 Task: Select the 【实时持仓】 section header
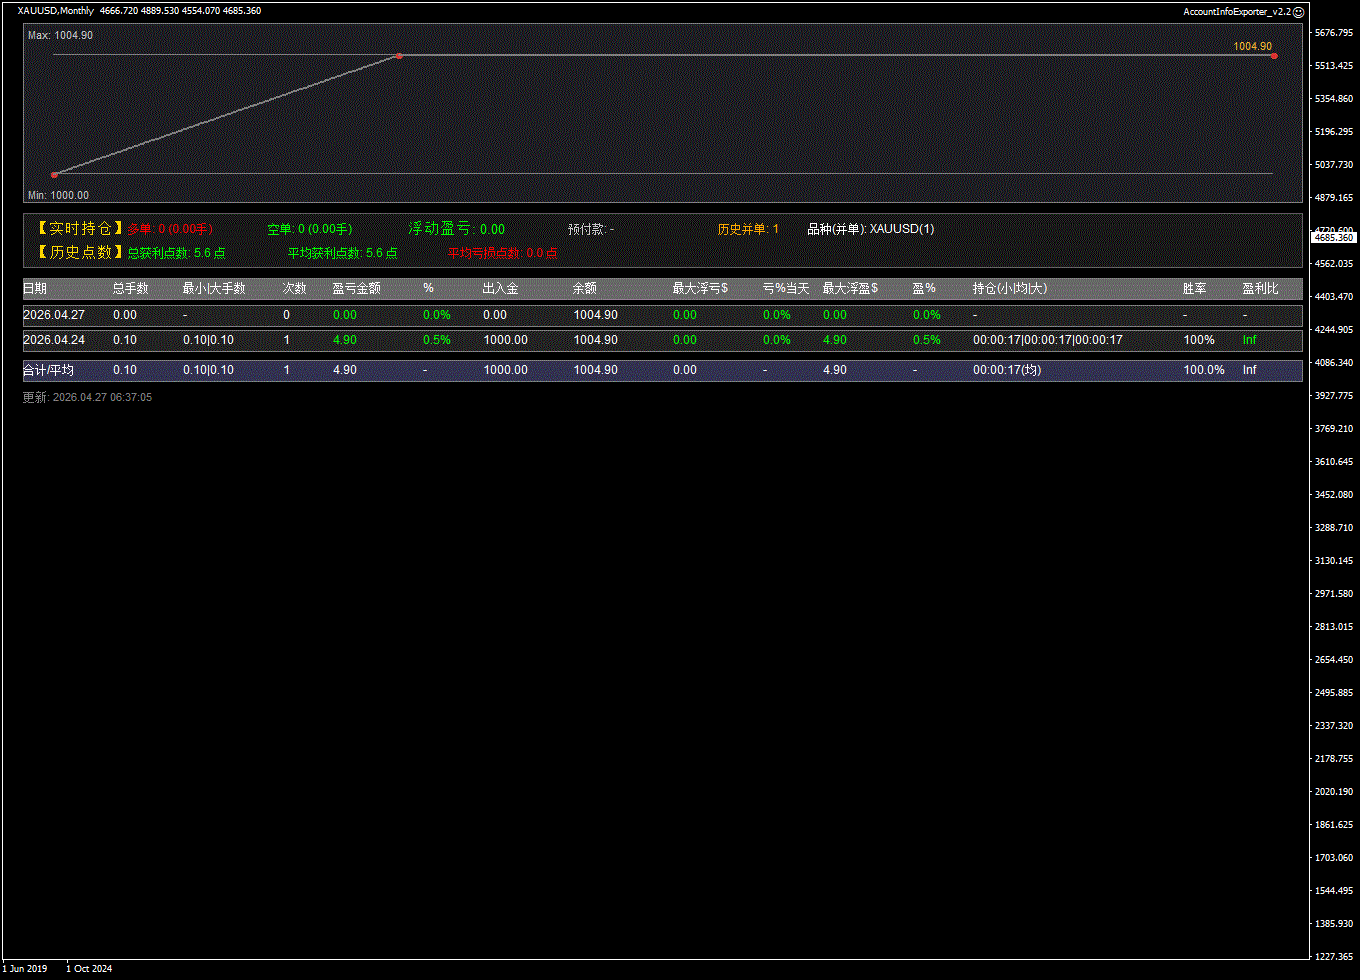[x=78, y=229]
